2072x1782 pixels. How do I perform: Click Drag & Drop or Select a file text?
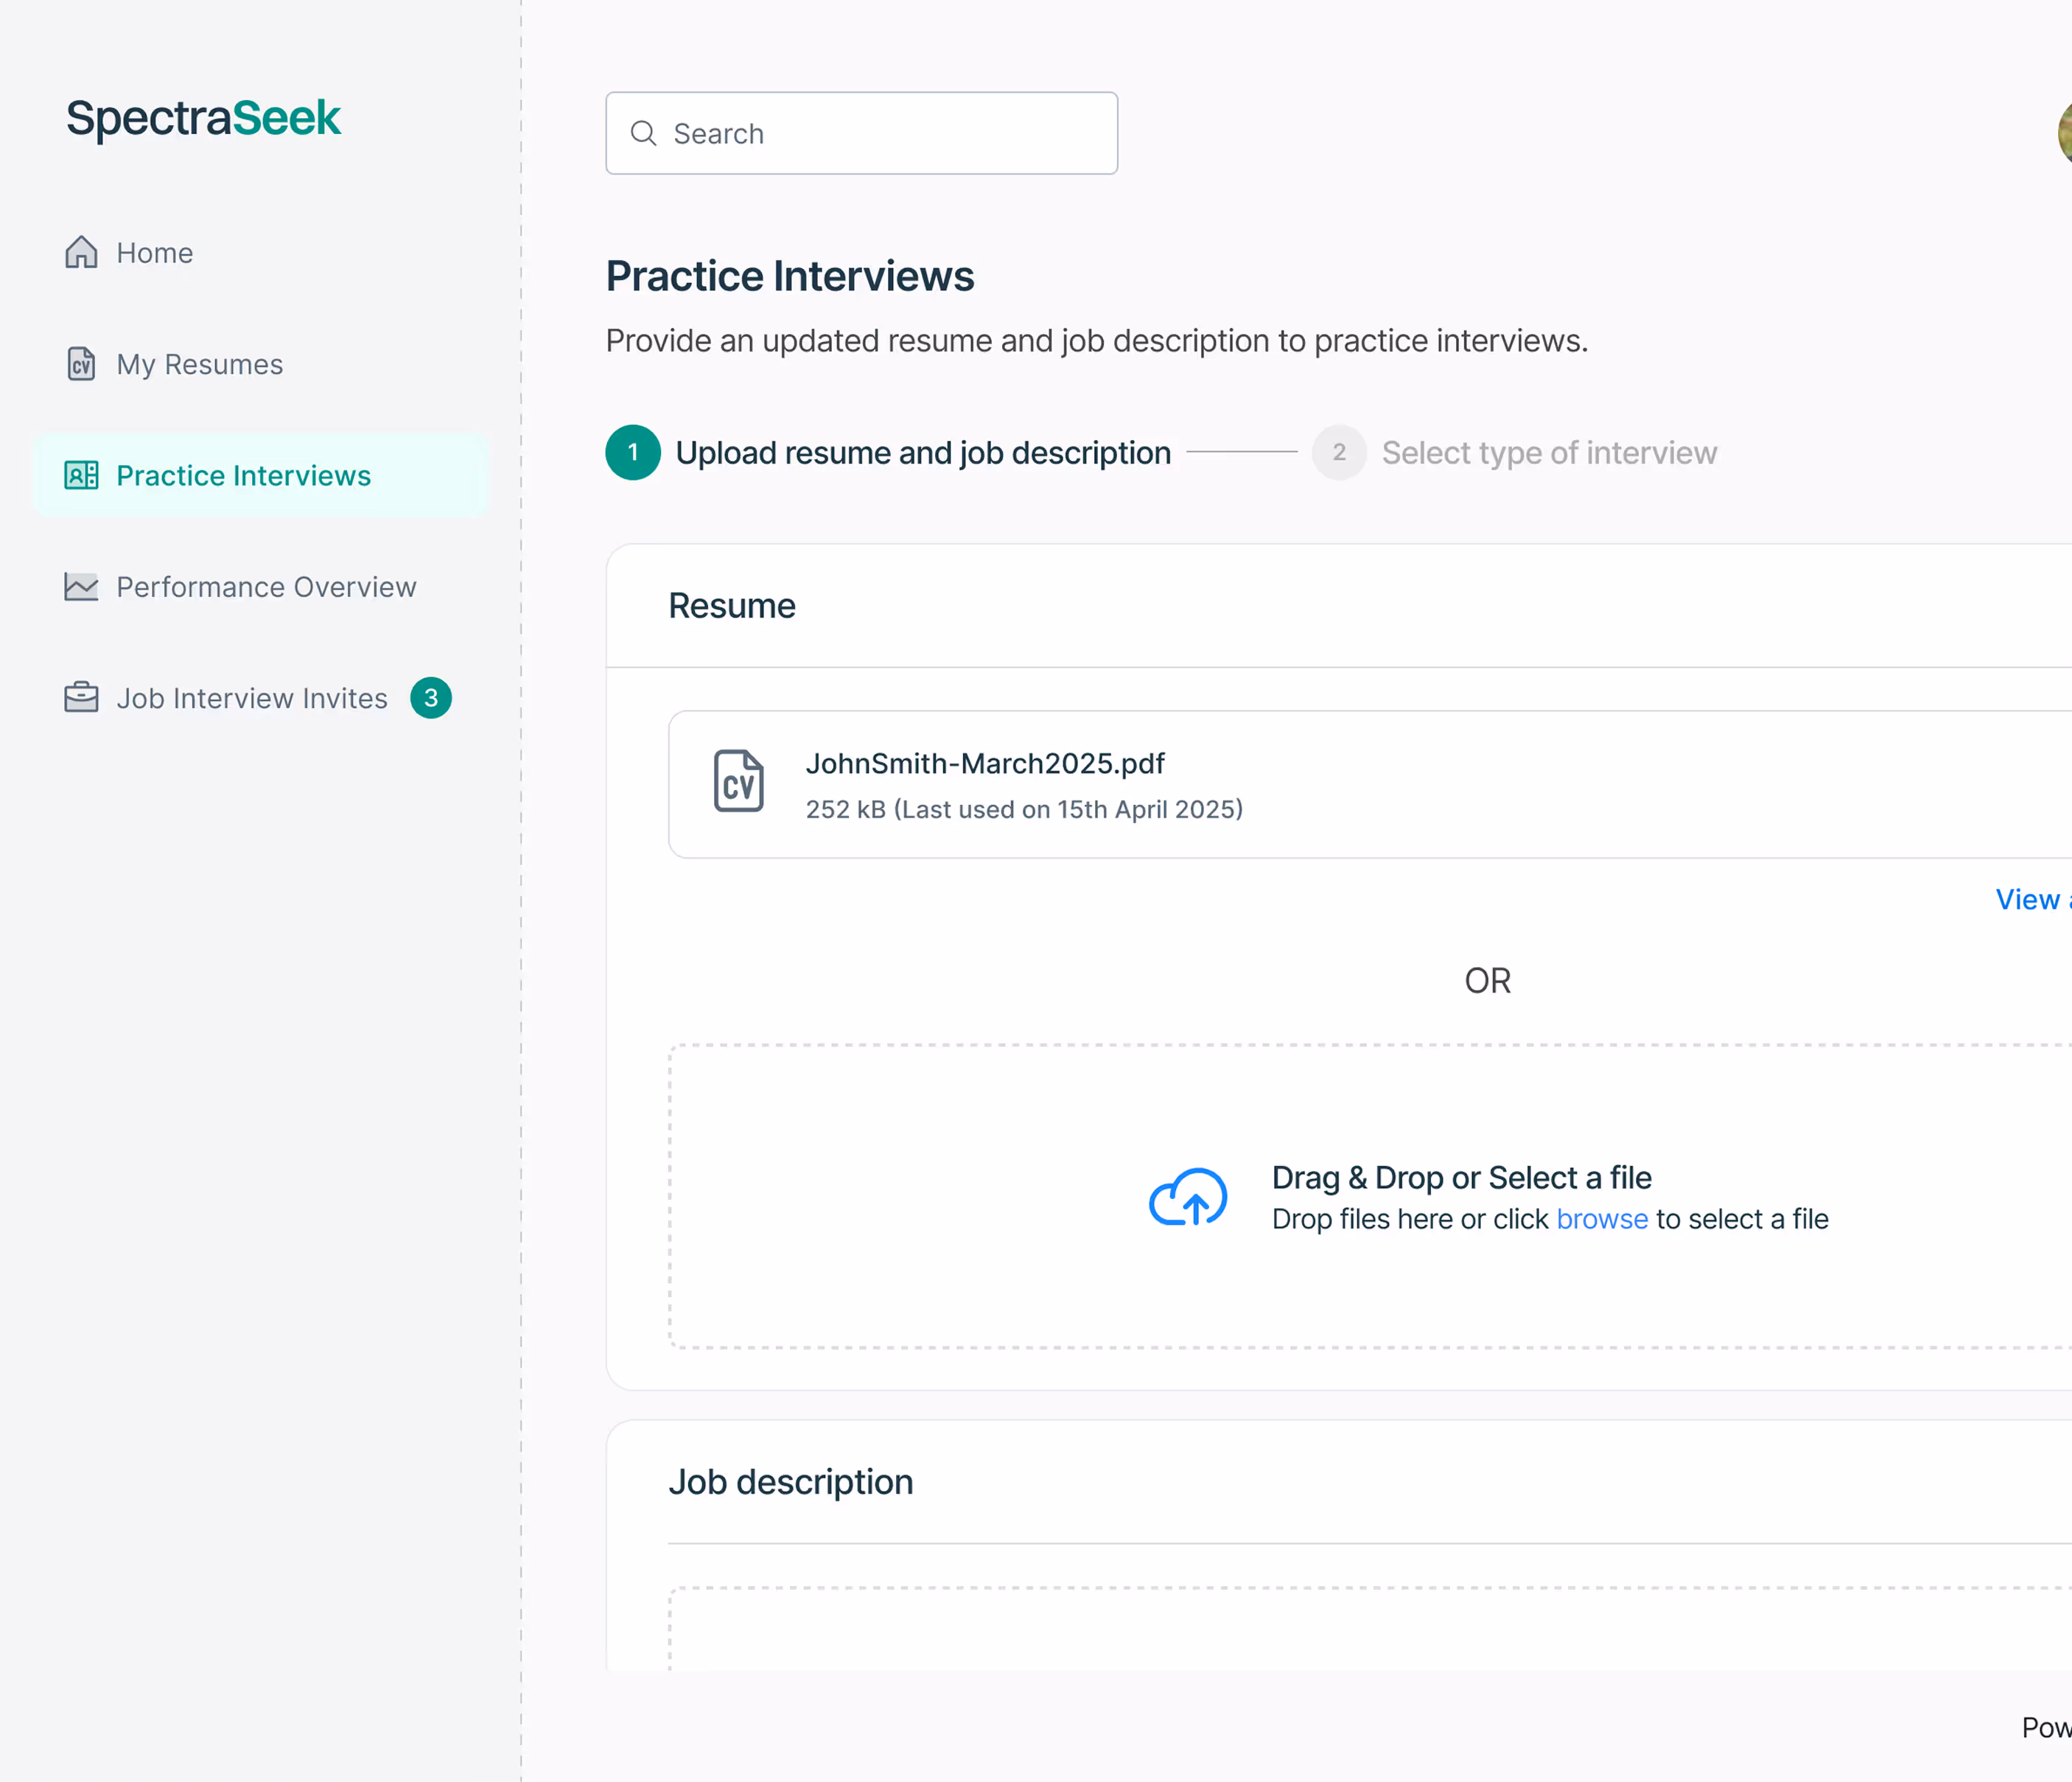[1461, 1178]
